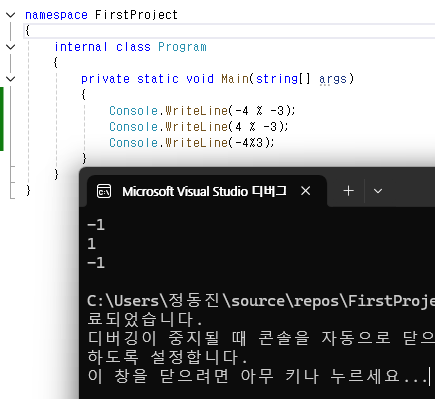Click the 'namespace' keyword

[x=56, y=15]
